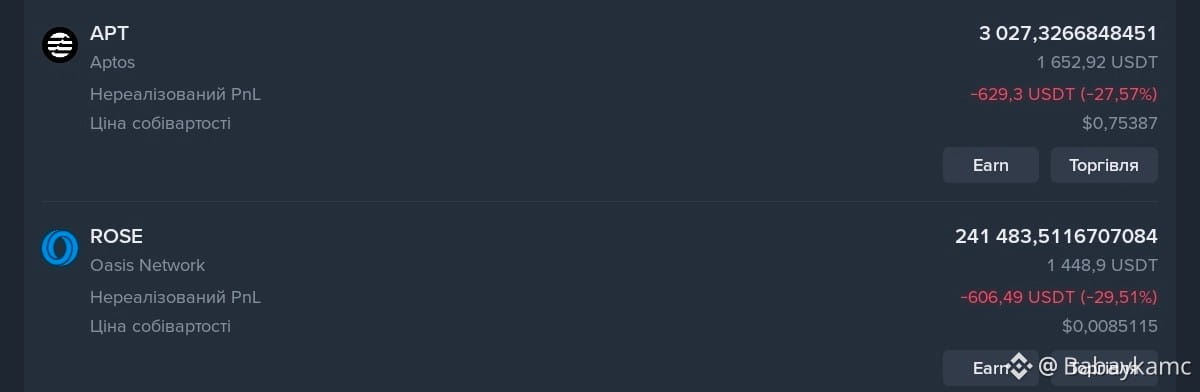The image size is (1200, 392).
Task: Click the Oasis Network asset name
Action: click(x=147, y=265)
